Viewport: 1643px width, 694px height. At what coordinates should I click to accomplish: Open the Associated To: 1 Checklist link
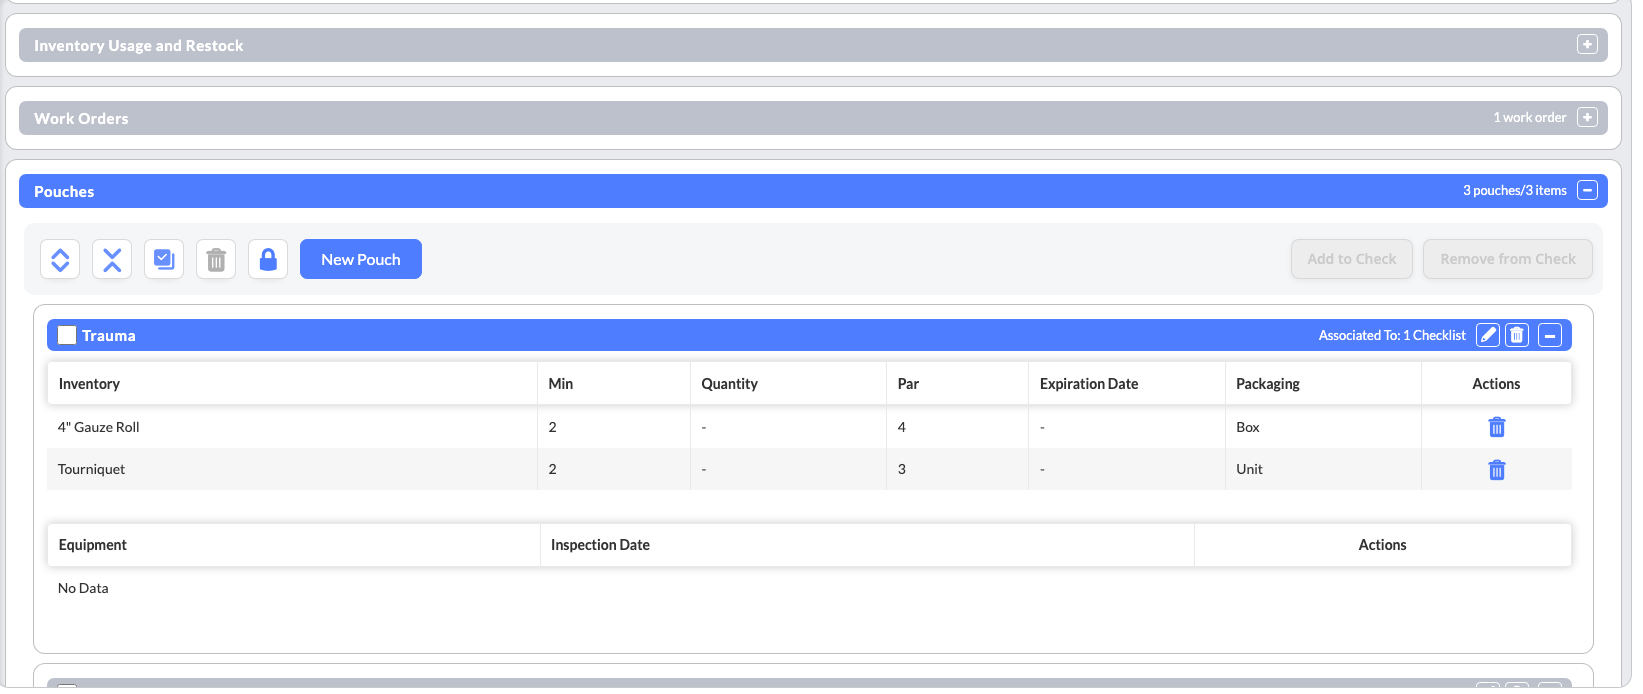pos(1392,335)
